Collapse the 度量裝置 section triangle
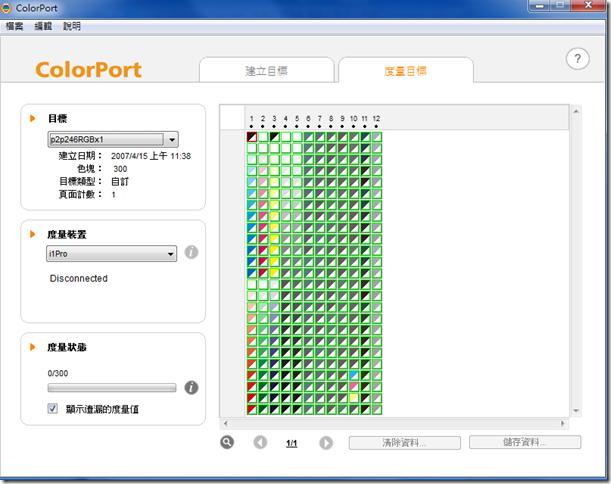The width and height of the screenshot is (611, 484). point(33,234)
